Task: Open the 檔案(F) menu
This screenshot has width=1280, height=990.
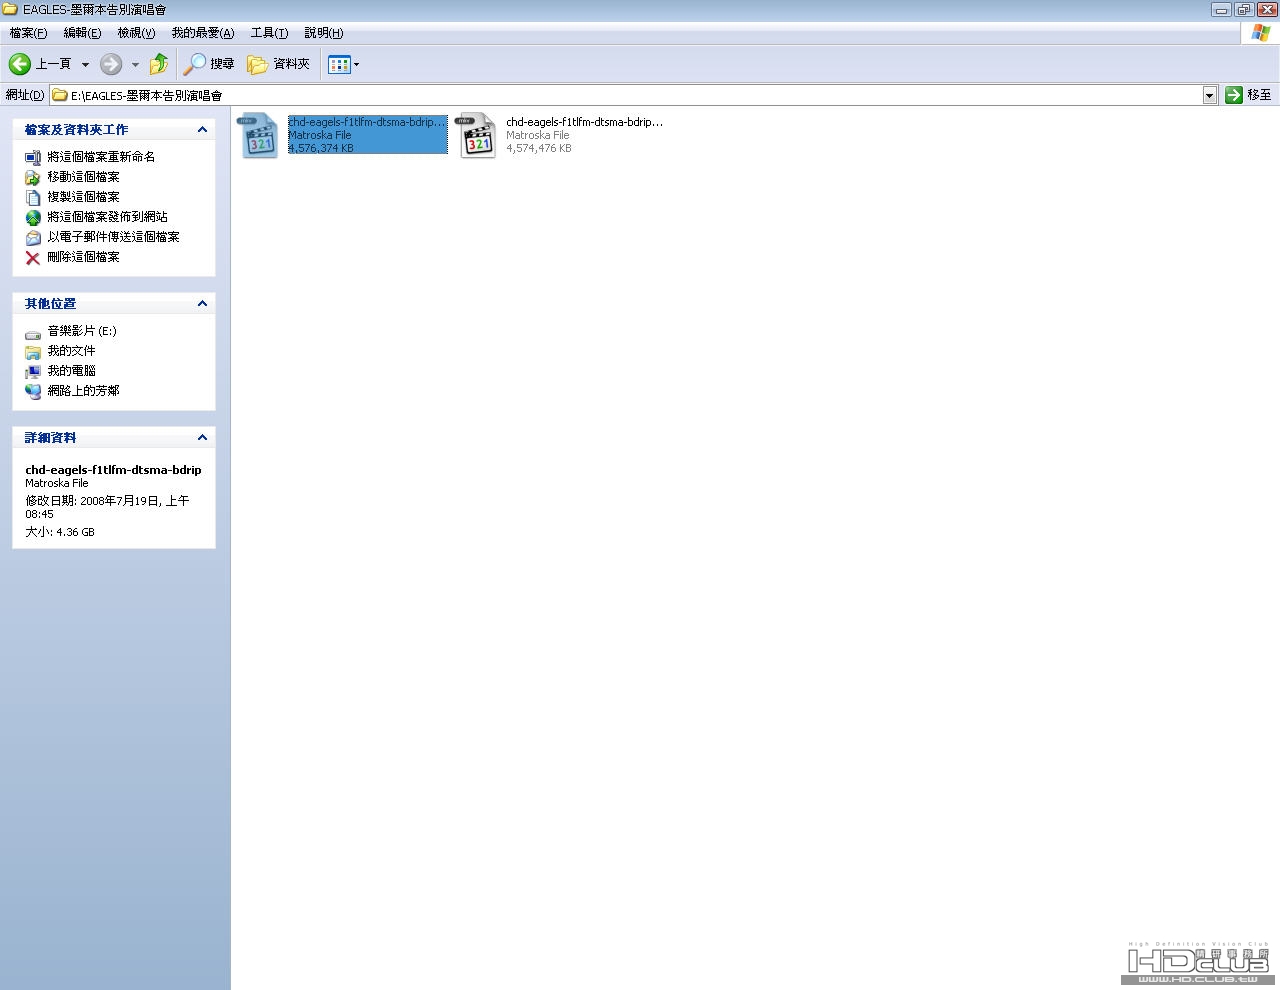Action: pos(28,33)
